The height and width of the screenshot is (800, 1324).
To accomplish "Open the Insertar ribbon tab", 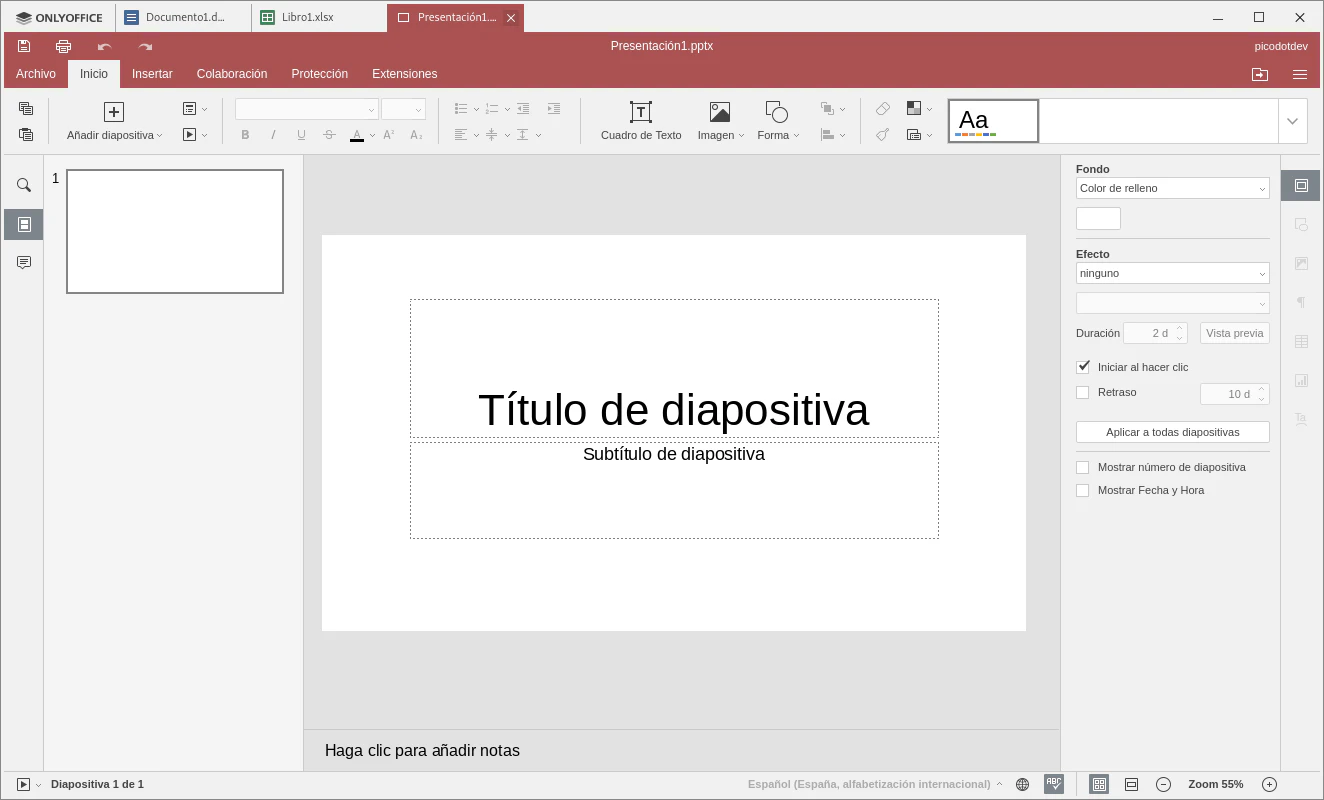I will tap(152, 74).
